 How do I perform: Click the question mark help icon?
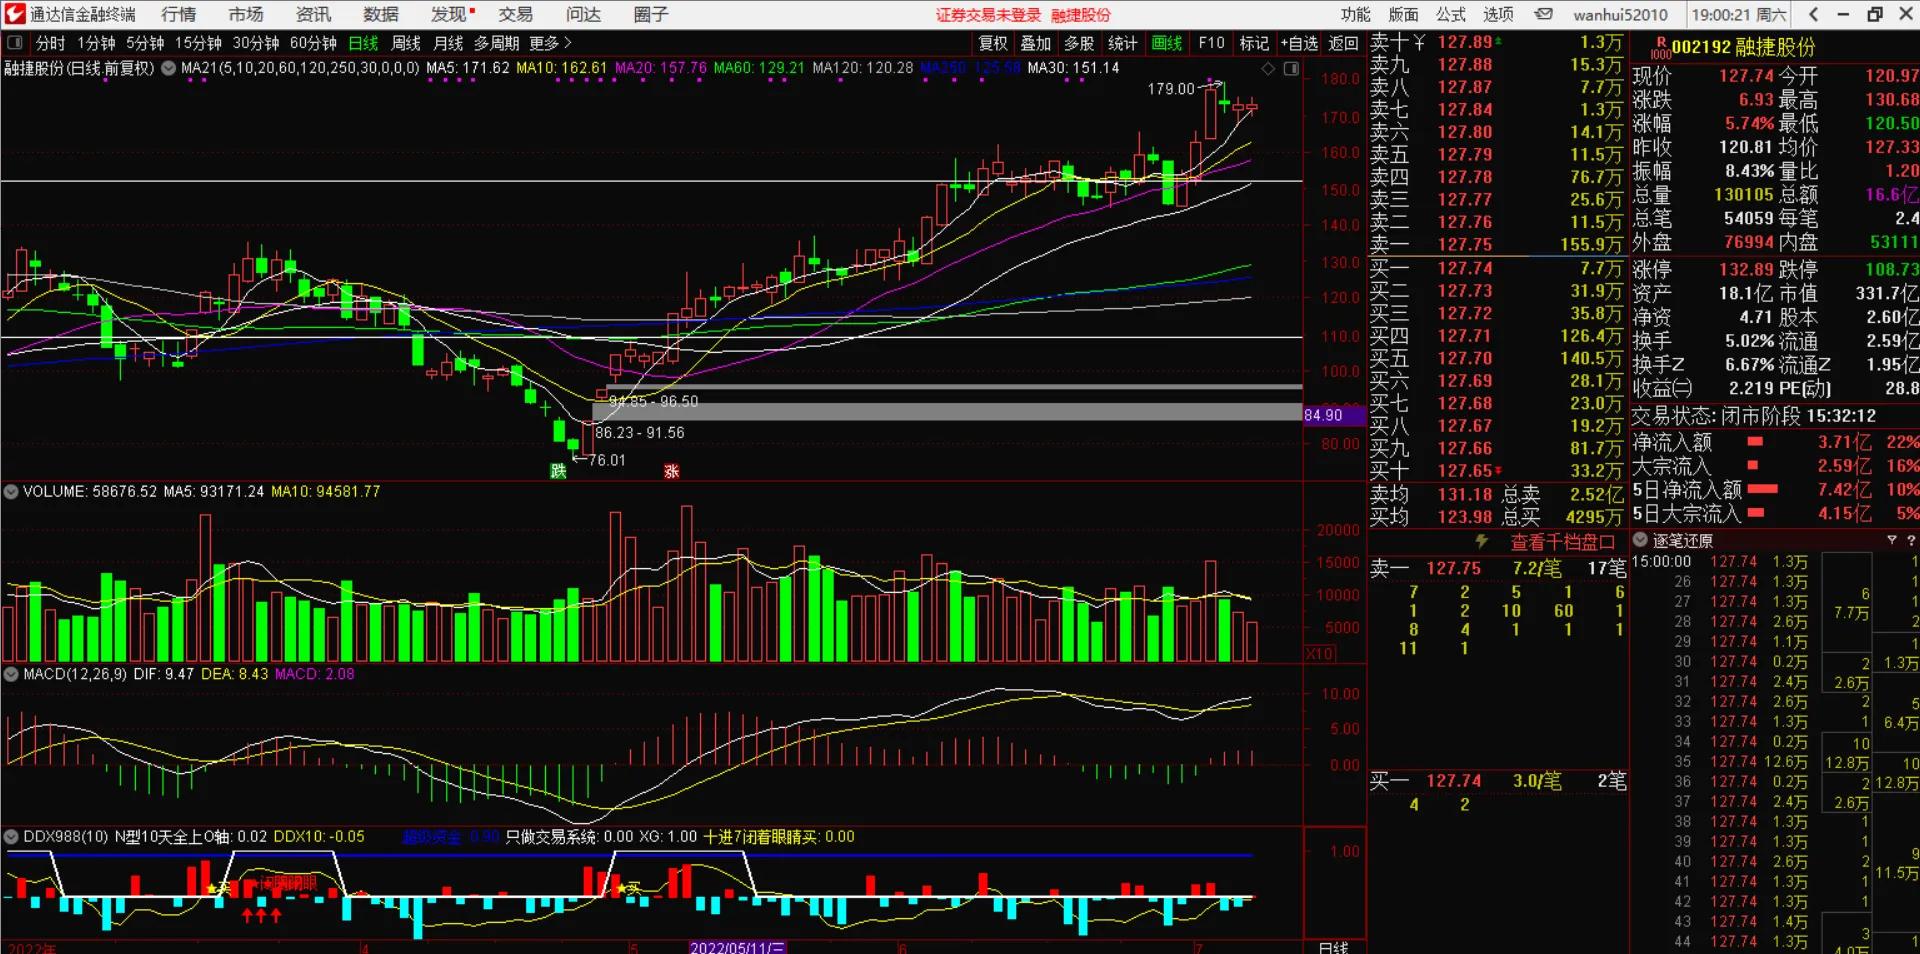(1910, 540)
